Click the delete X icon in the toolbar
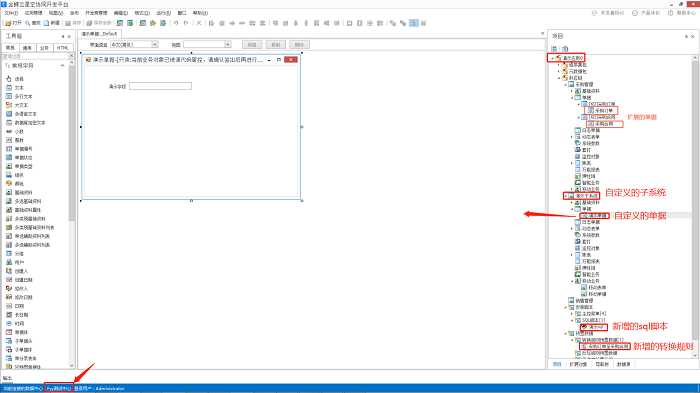This screenshot has height=393, width=700. 199,23
